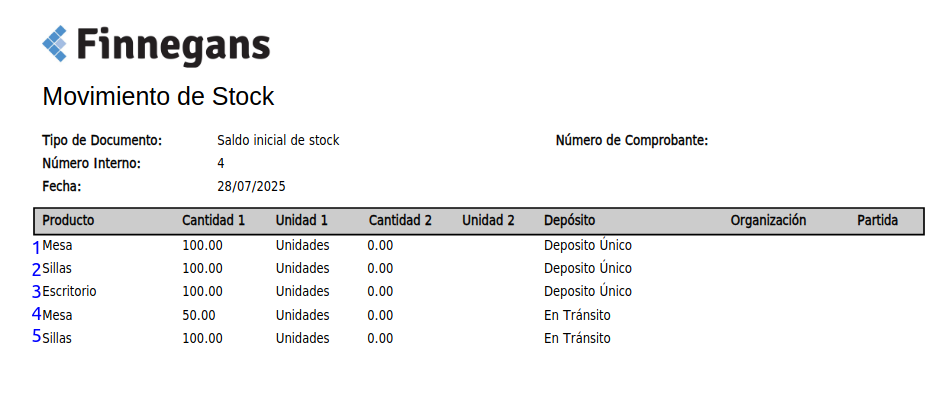Click En Tránsito deposit in row 4
This screenshot has height=397, width=948.
[577, 315]
